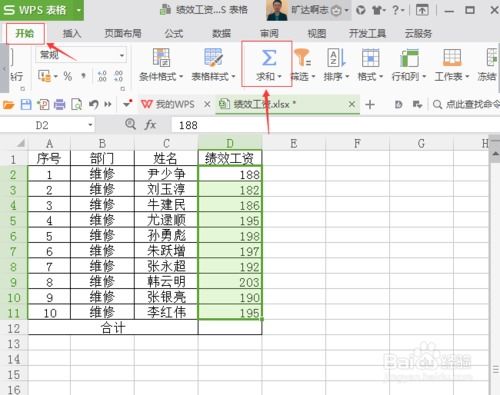Select the 绩效工资 header cell
500x395 pixels.
pyautogui.click(x=230, y=158)
